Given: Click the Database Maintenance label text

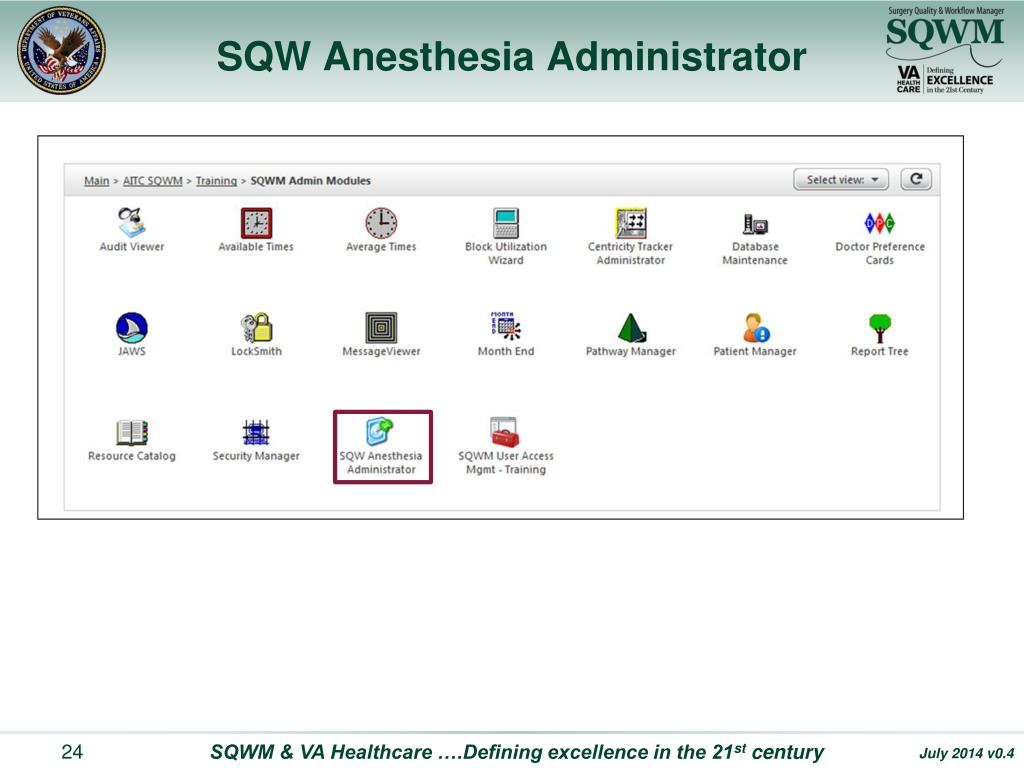Looking at the screenshot, I should click(x=755, y=253).
